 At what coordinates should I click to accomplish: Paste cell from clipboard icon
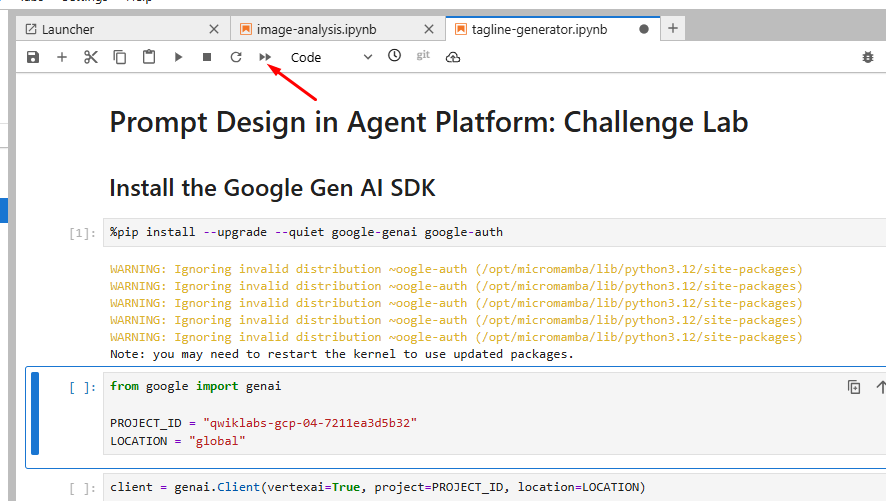[x=149, y=57]
